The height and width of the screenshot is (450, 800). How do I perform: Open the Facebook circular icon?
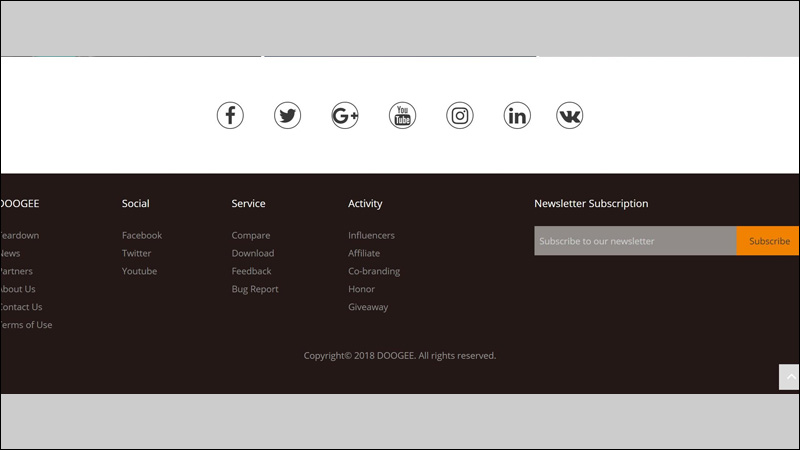click(230, 115)
